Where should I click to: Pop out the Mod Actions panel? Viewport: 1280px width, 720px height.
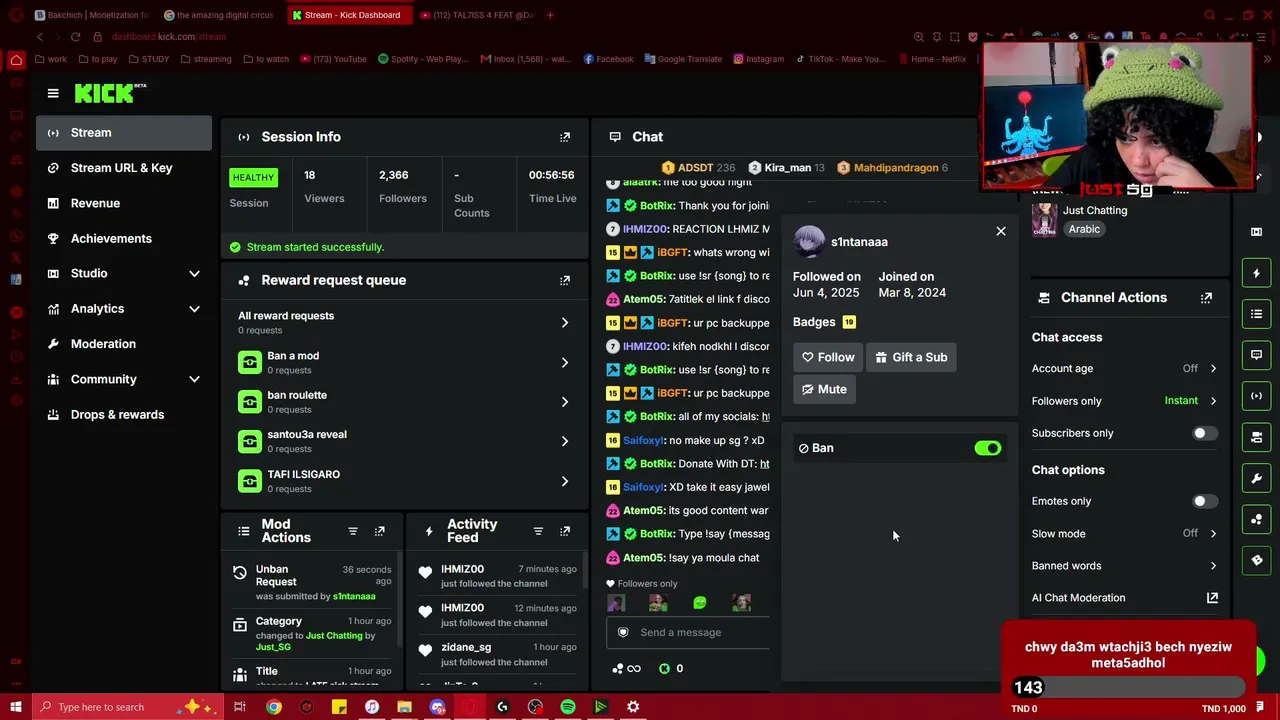(x=380, y=531)
